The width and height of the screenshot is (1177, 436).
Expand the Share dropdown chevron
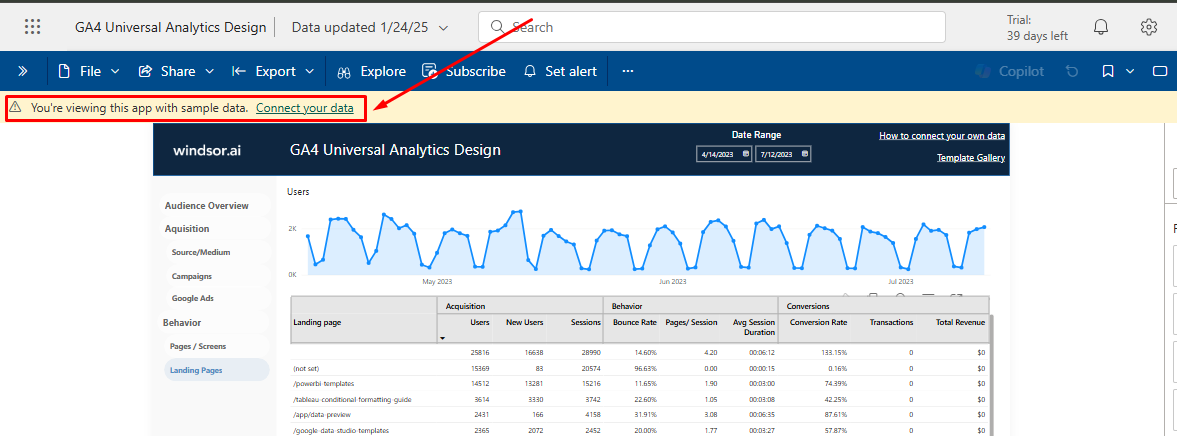(209, 71)
